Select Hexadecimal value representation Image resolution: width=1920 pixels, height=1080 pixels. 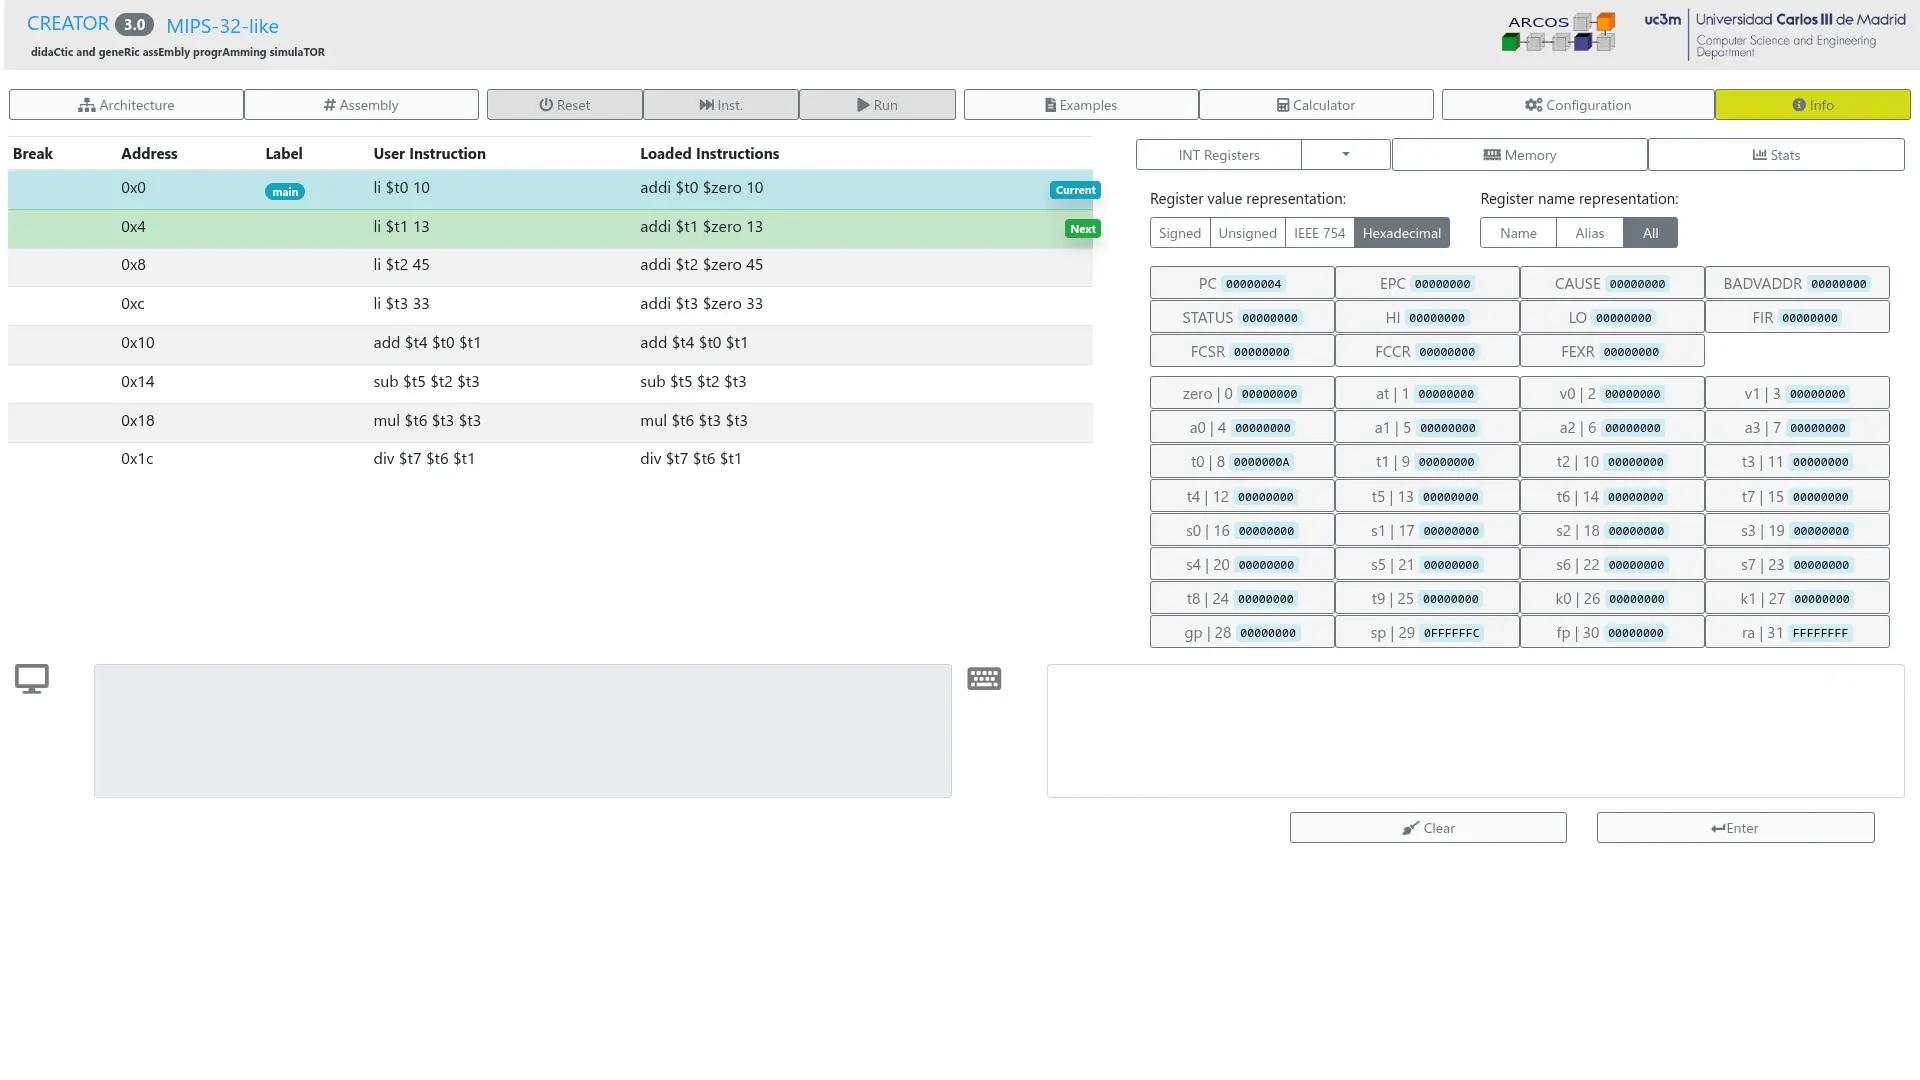pyautogui.click(x=1401, y=233)
